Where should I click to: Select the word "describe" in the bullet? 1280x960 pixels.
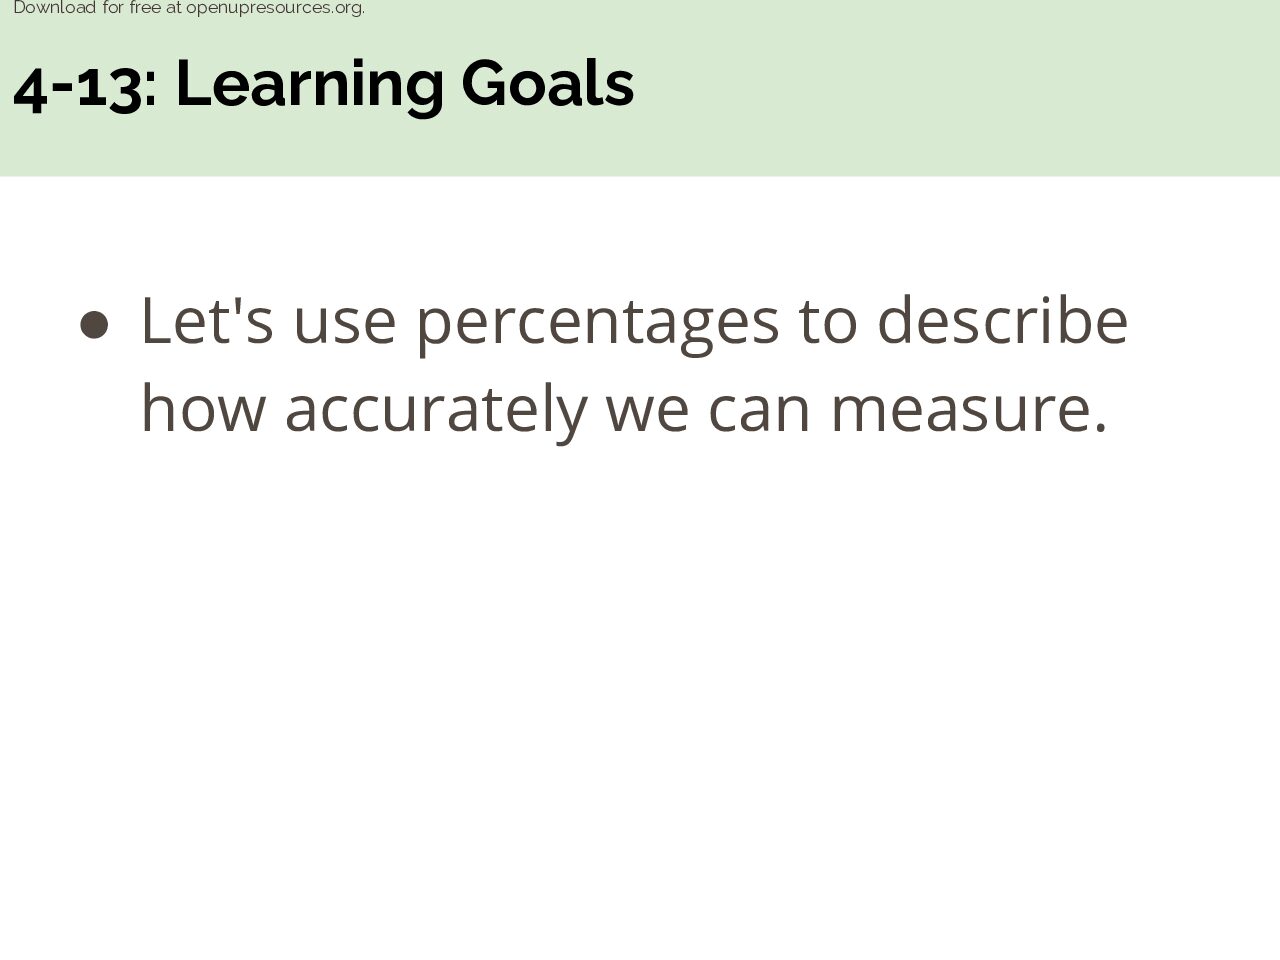tap(1003, 320)
